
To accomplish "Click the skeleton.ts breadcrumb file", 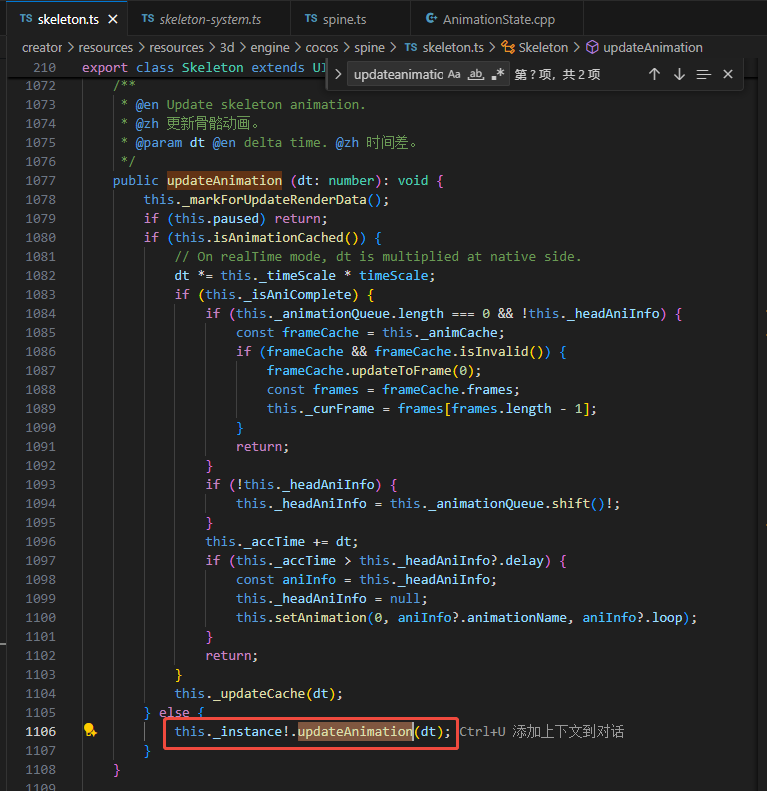I will 453,47.
